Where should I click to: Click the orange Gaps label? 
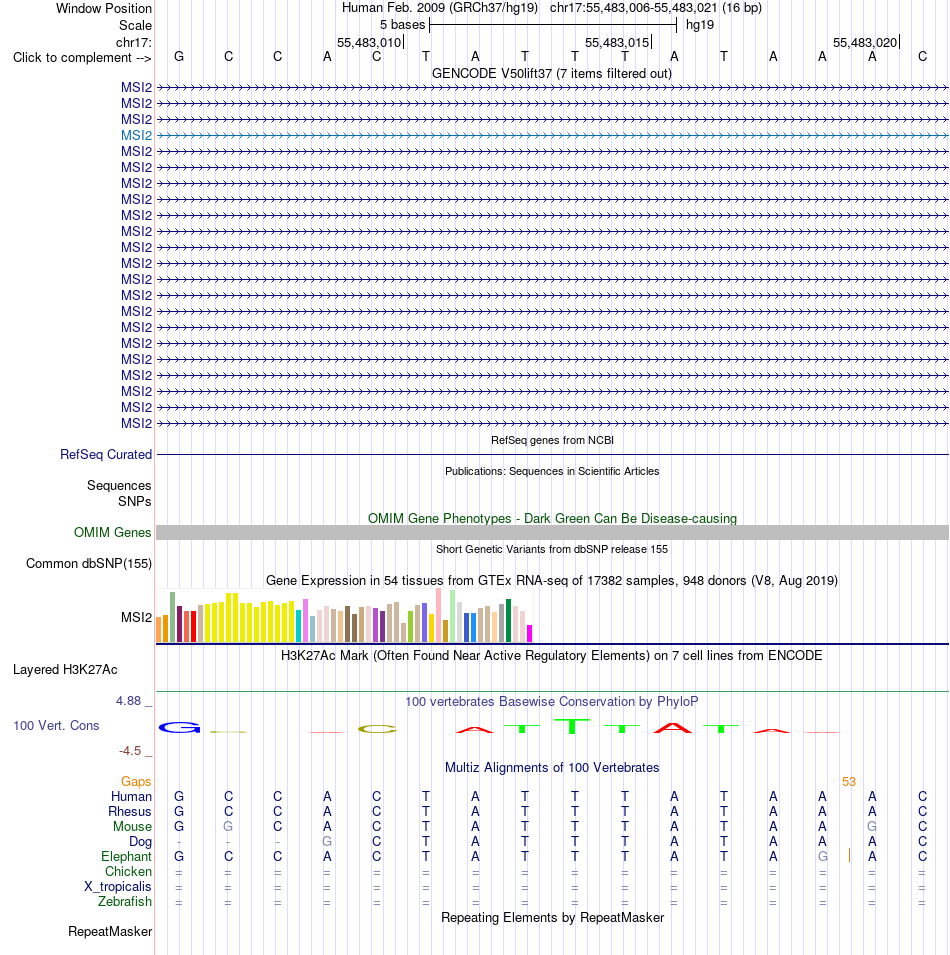coord(136,781)
